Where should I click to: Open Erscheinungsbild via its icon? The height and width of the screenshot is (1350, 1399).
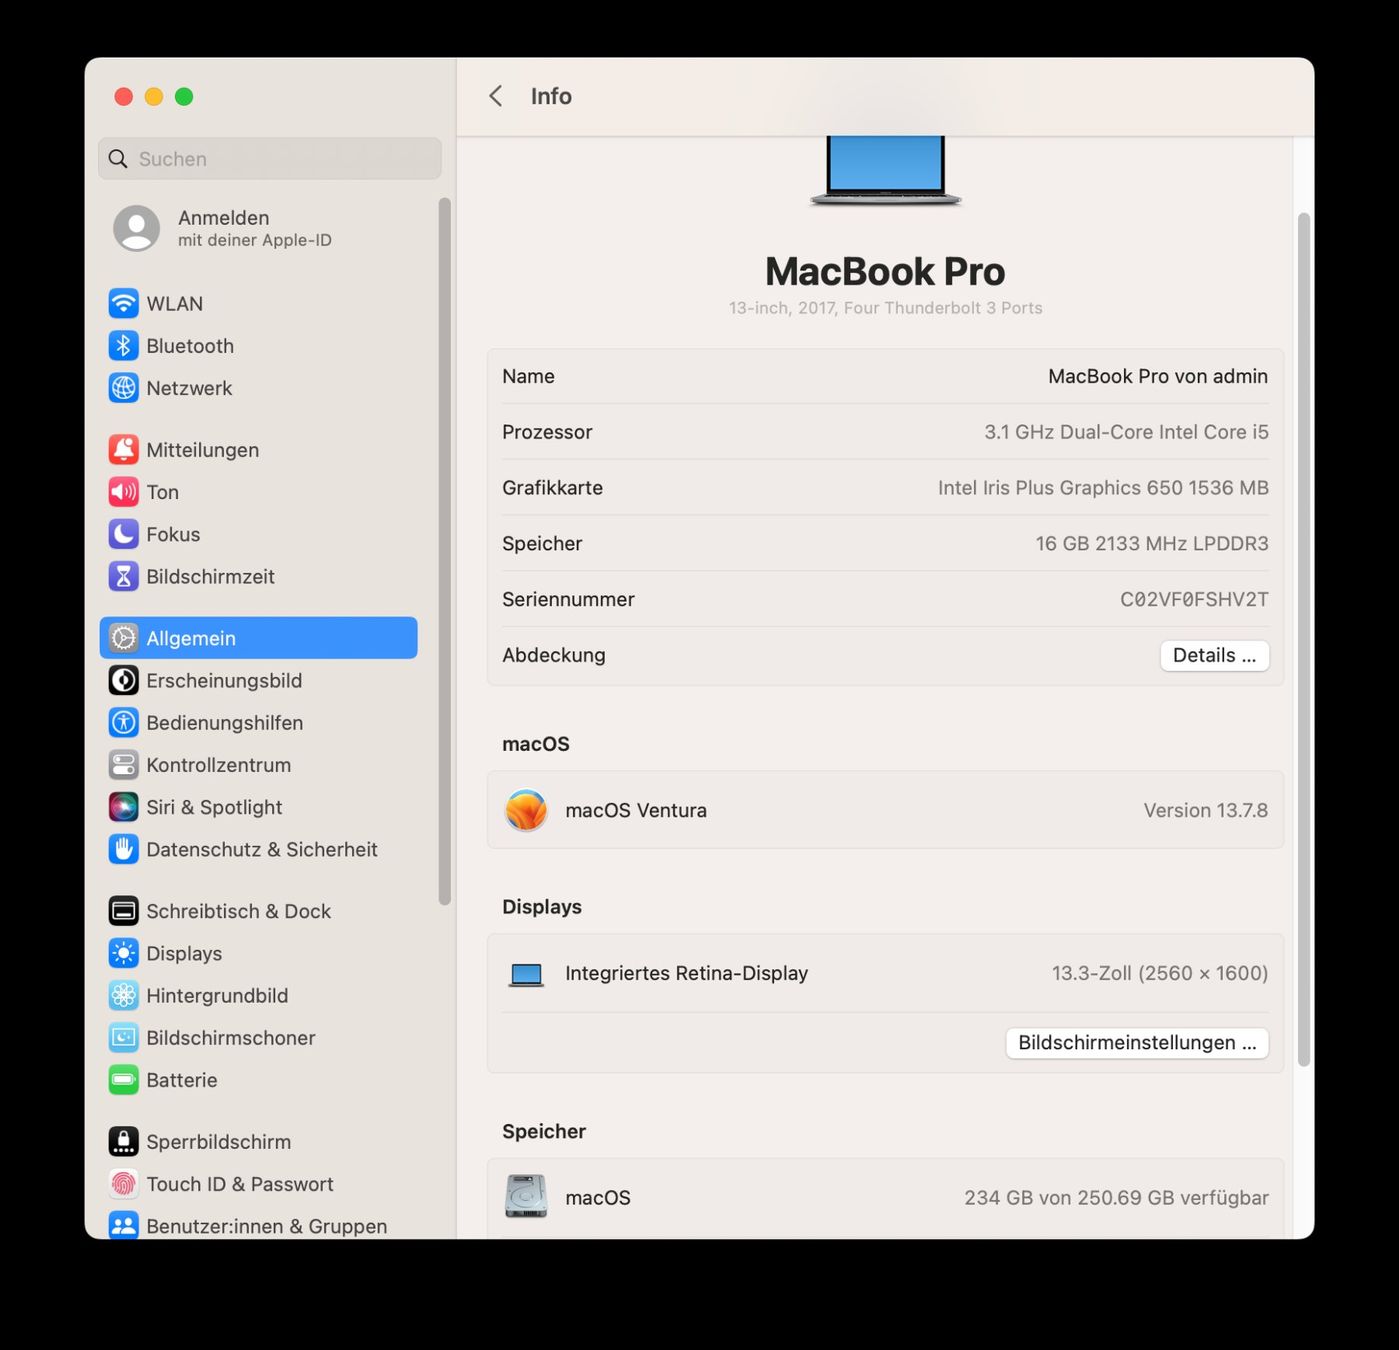coord(123,680)
